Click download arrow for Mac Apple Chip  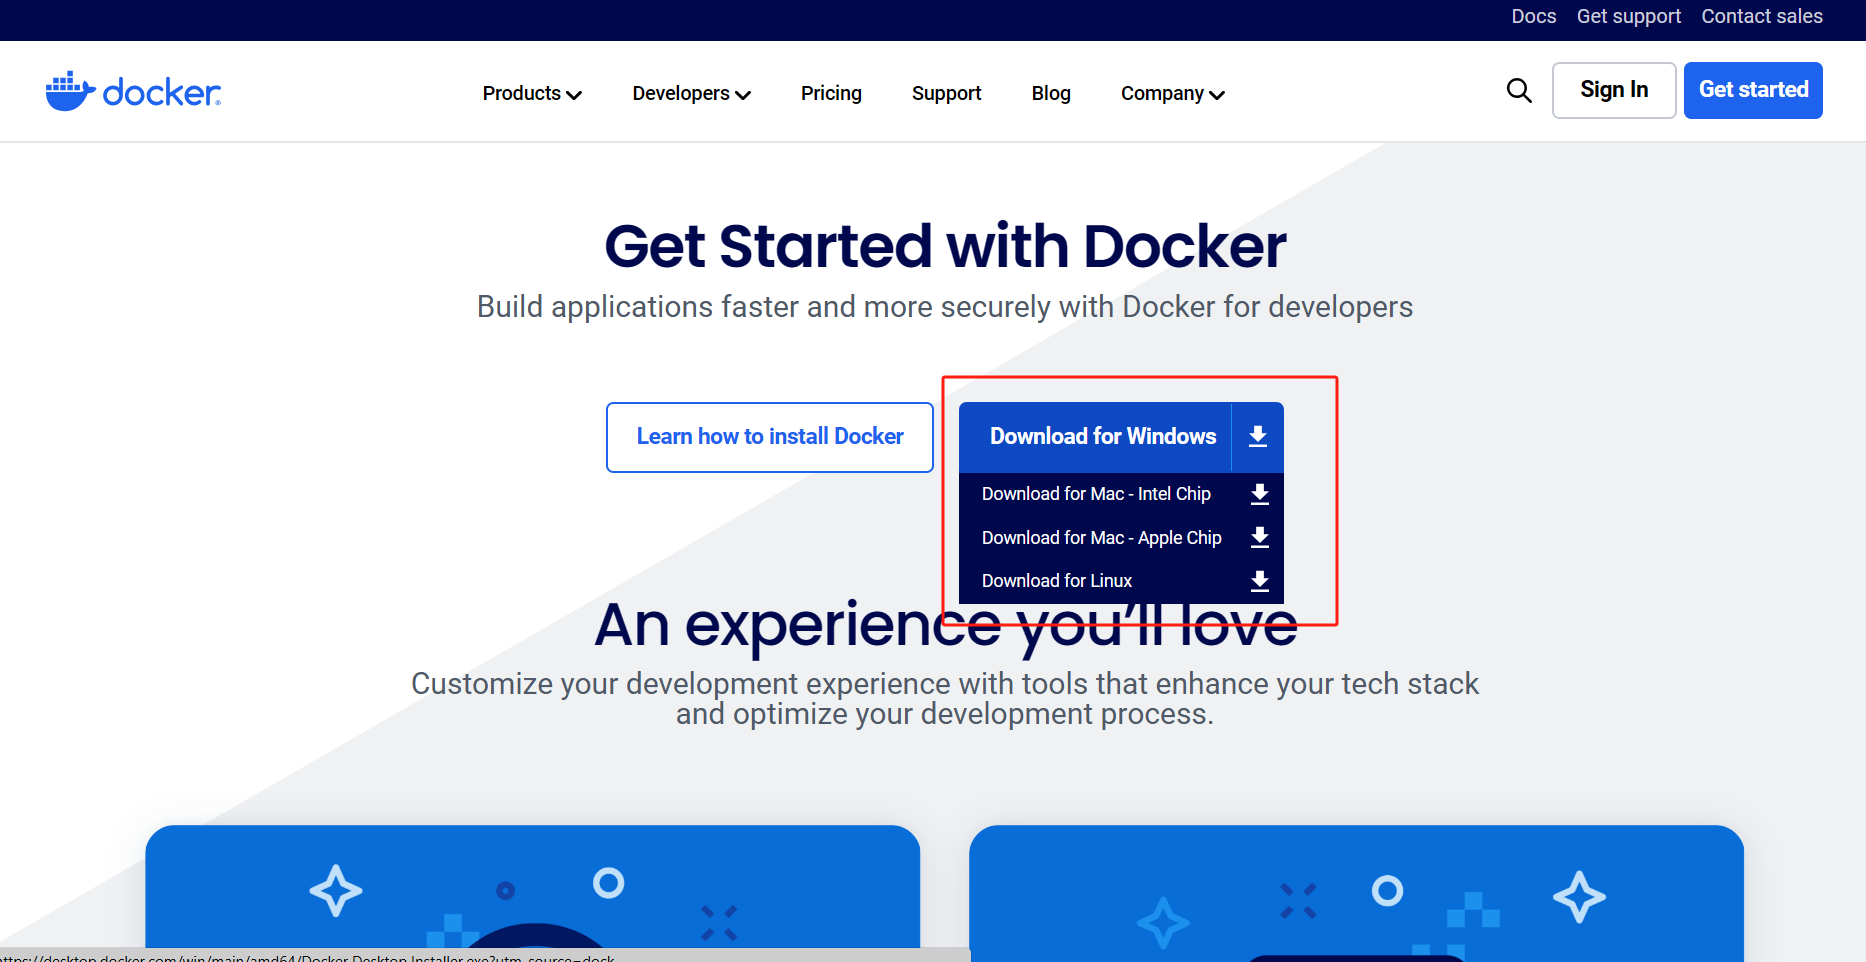click(x=1260, y=538)
